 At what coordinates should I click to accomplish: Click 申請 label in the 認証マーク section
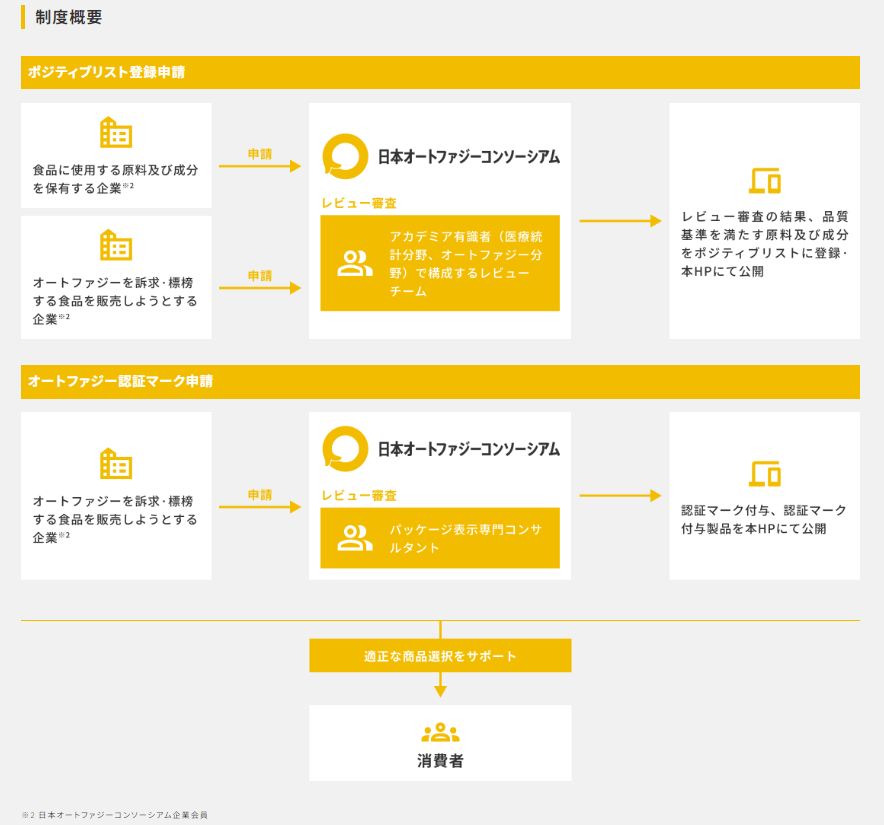(x=260, y=495)
